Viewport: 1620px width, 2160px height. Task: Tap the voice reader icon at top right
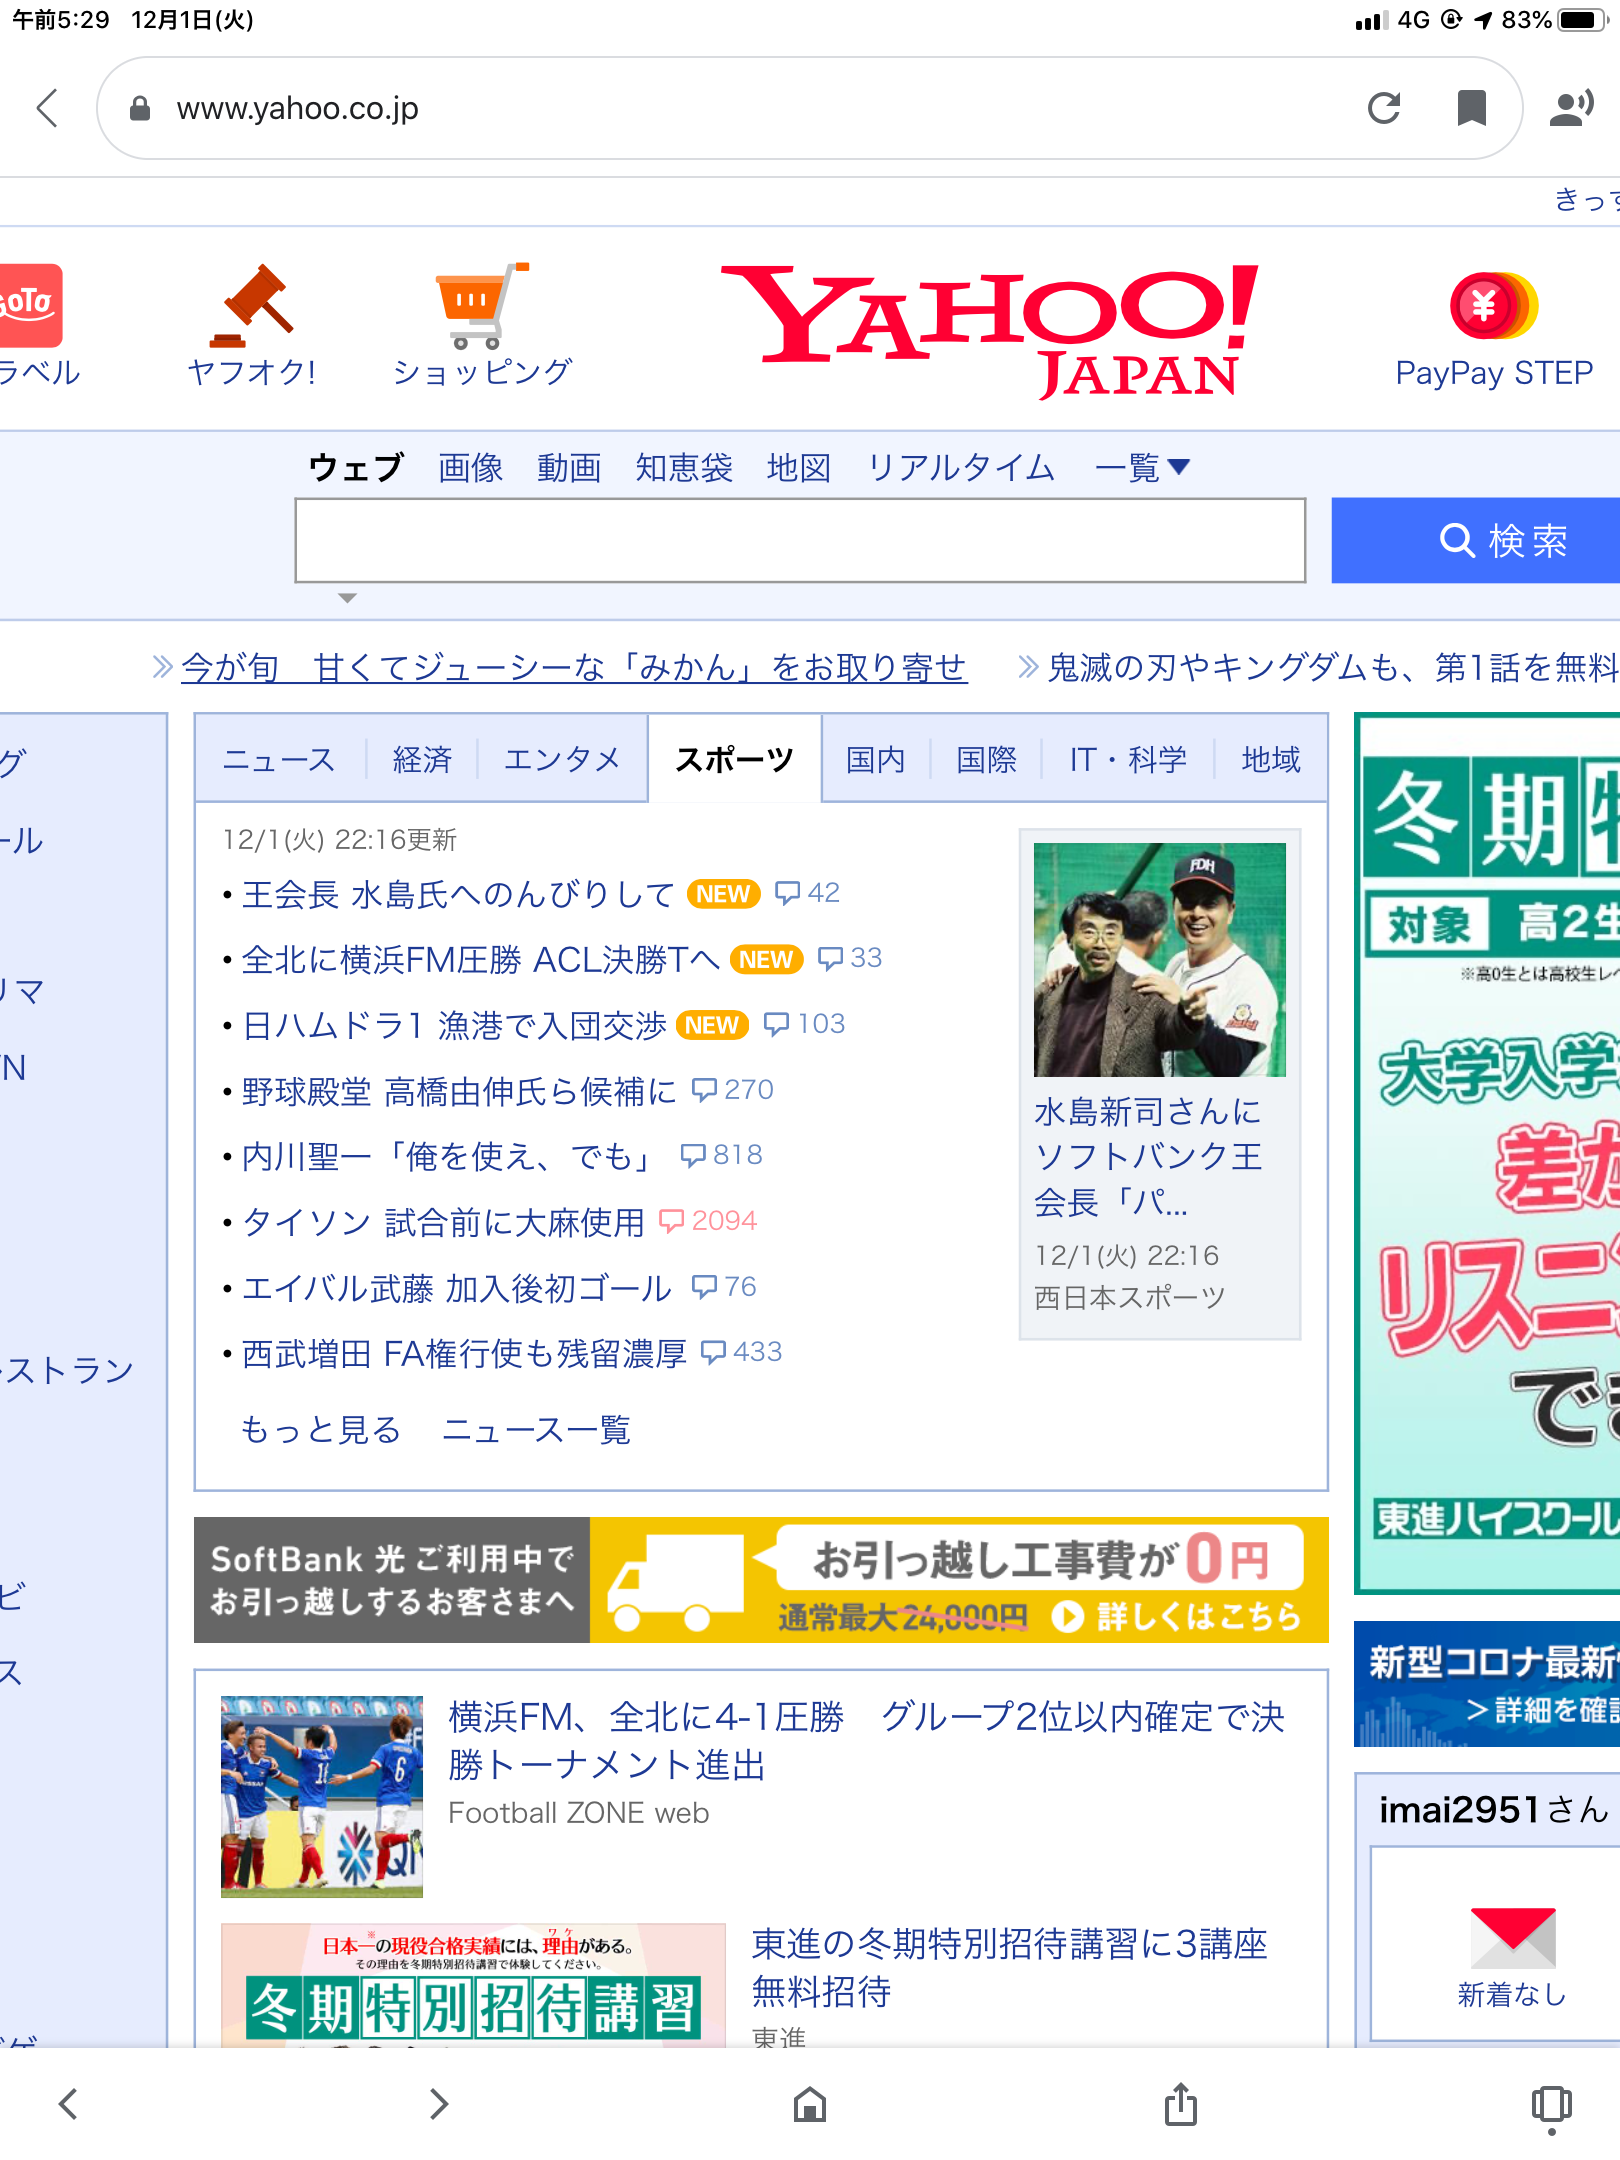tap(1570, 108)
